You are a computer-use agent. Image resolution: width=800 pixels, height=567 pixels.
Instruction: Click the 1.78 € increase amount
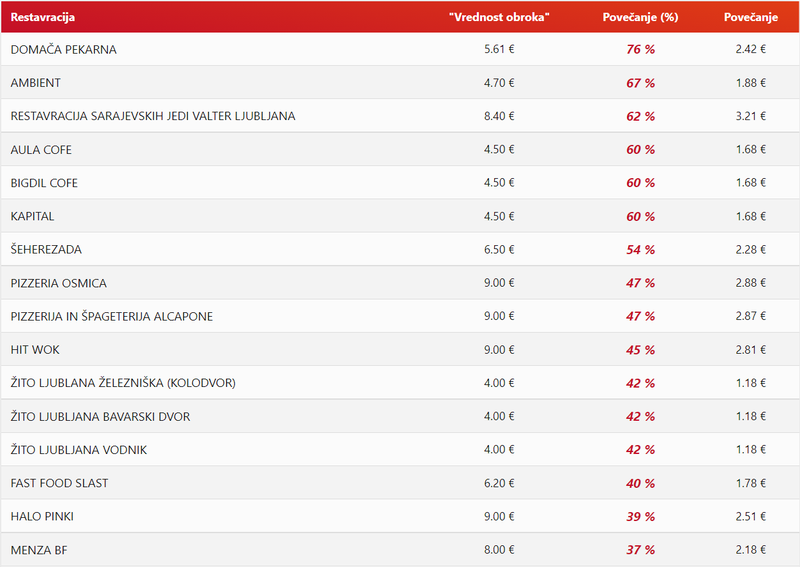point(751,483)
